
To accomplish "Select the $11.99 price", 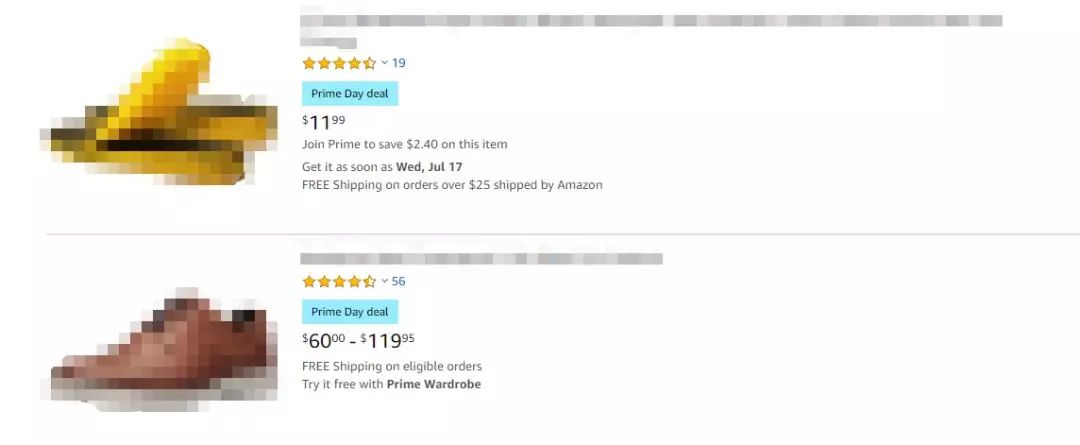I will [x=324, y=122].
